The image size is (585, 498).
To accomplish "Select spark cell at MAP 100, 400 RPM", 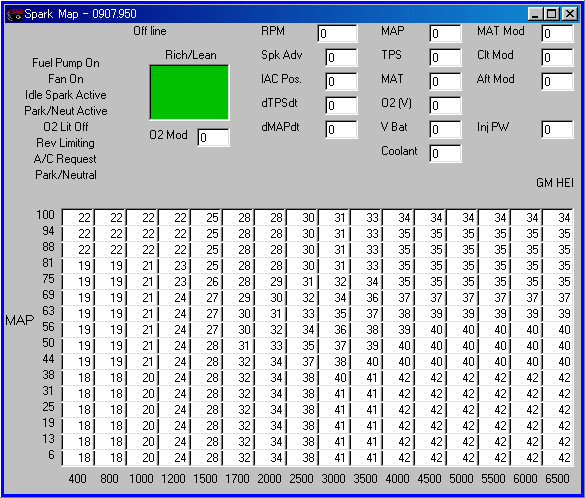I will click(x=78, y=217).
